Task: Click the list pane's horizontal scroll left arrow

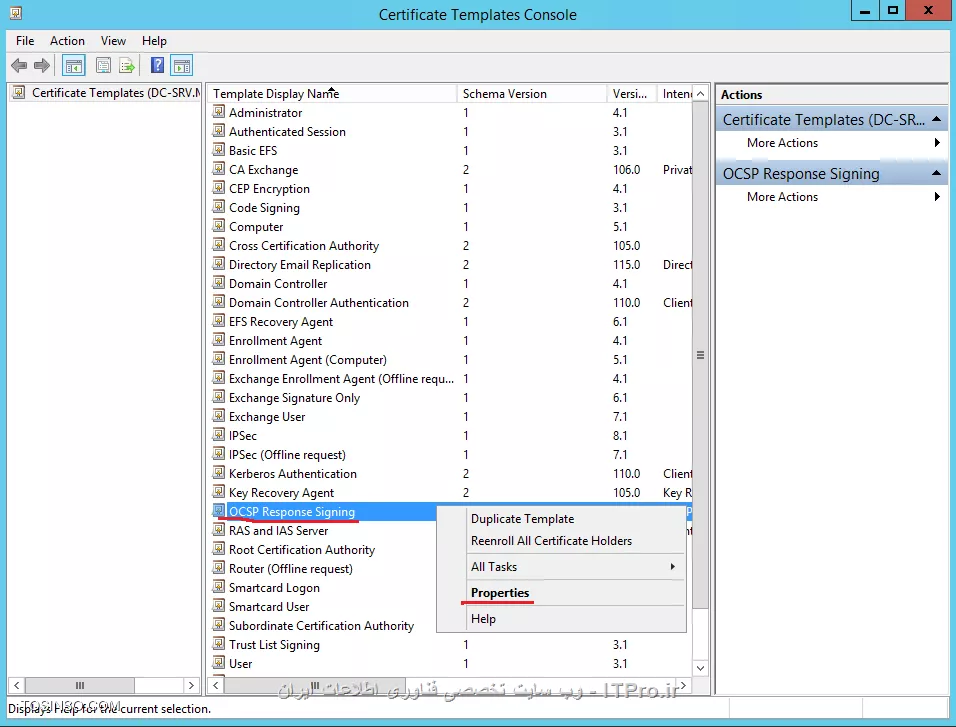Action: click(x=215, y=685)
